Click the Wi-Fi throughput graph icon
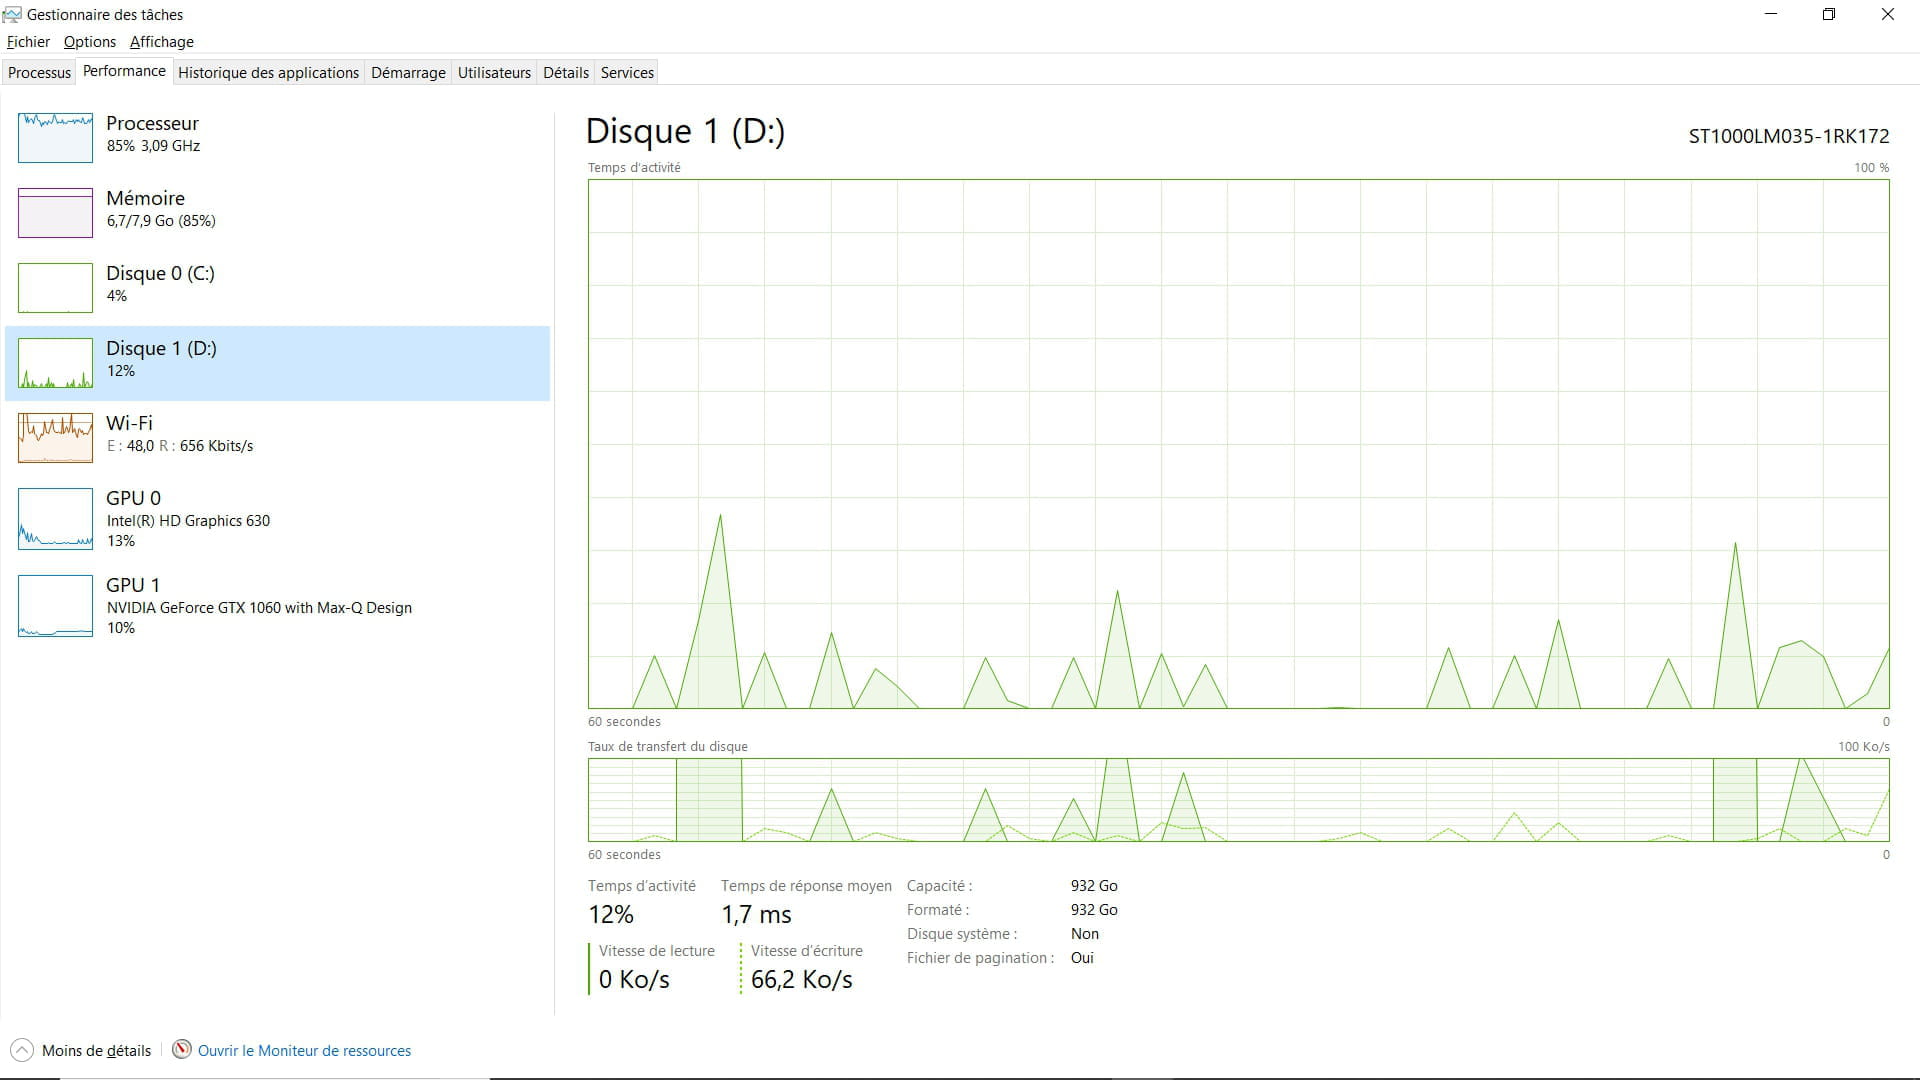 (55, 437)
